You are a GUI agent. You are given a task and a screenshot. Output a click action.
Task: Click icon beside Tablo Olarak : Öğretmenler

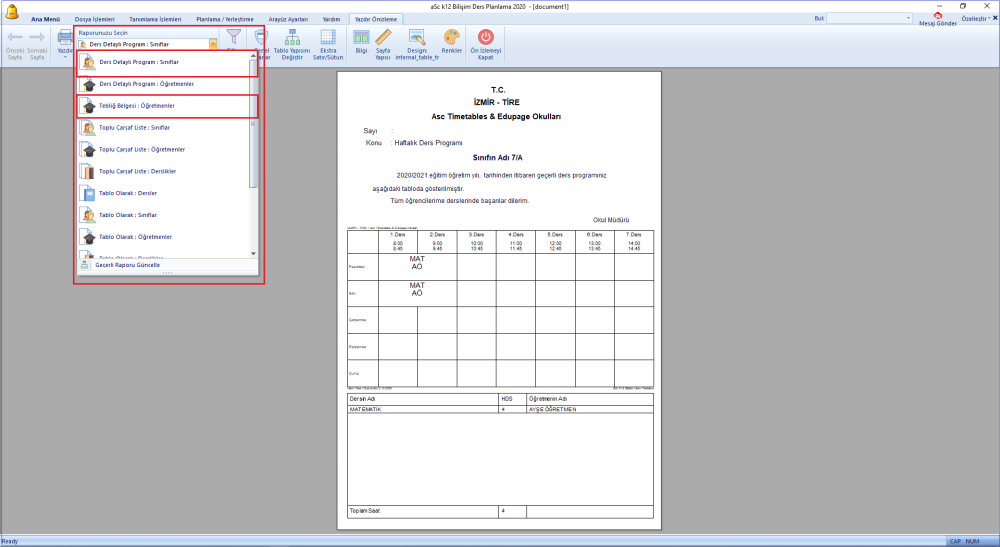89,237
